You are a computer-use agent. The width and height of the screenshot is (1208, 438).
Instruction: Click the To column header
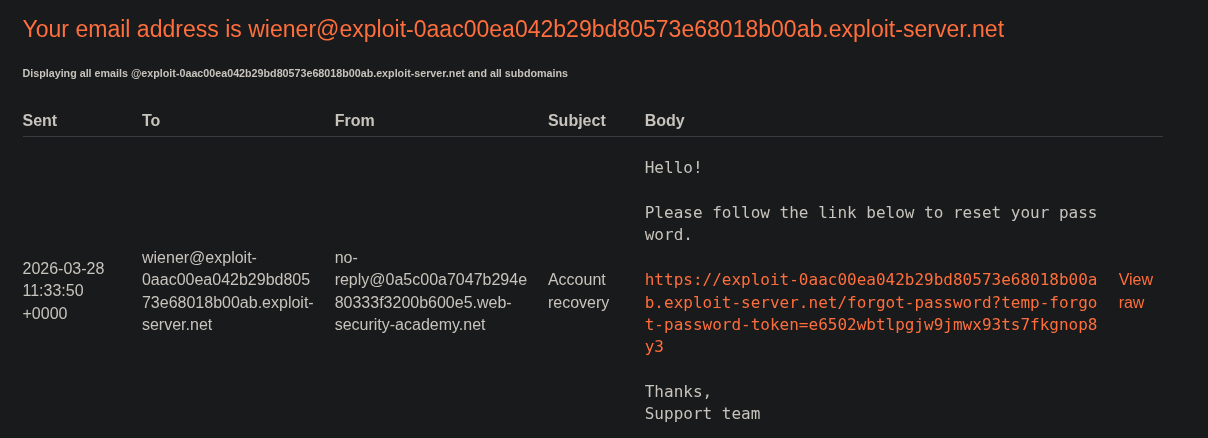[x=151, y=121]
